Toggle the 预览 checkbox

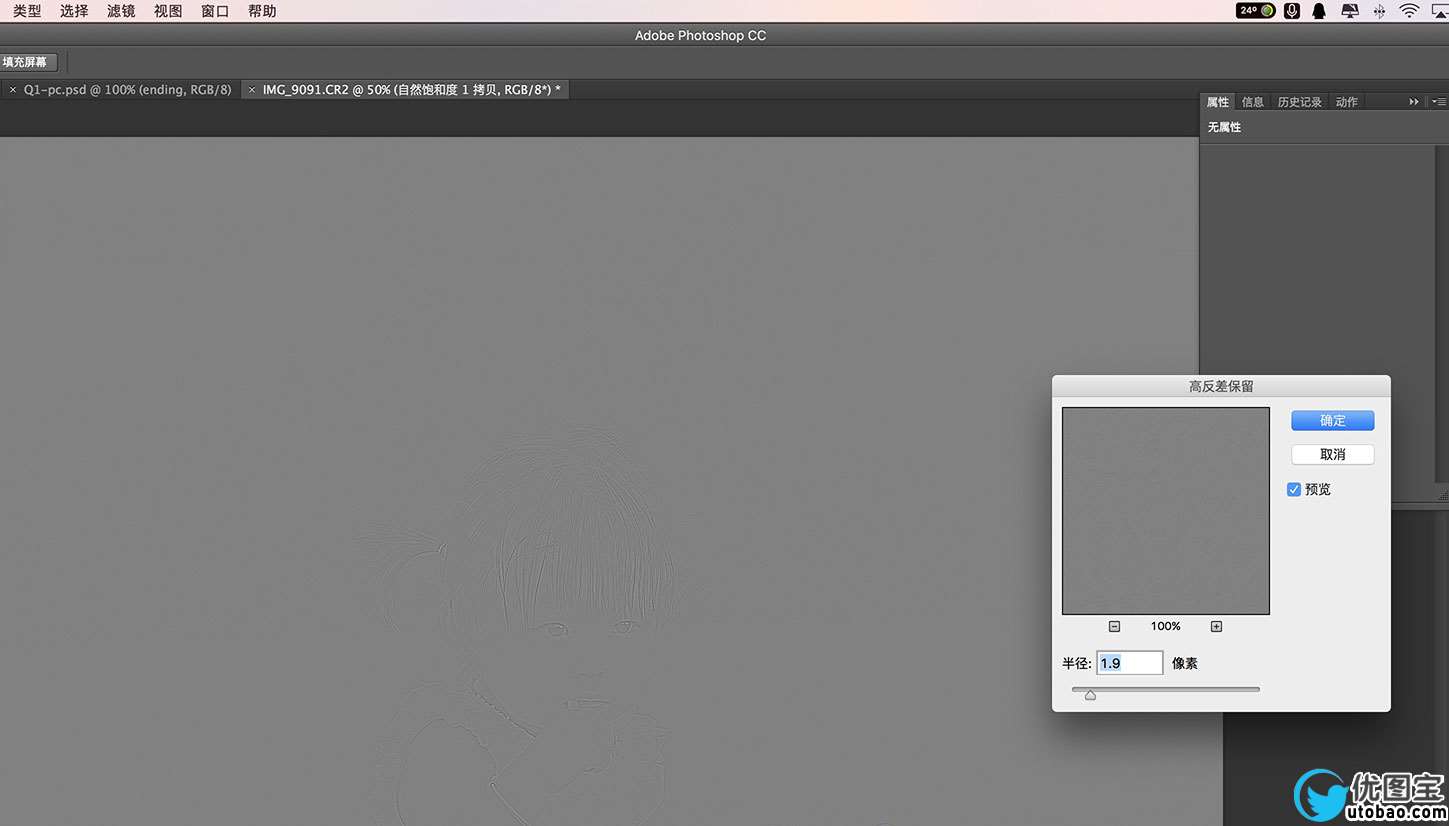[1294, 490]
